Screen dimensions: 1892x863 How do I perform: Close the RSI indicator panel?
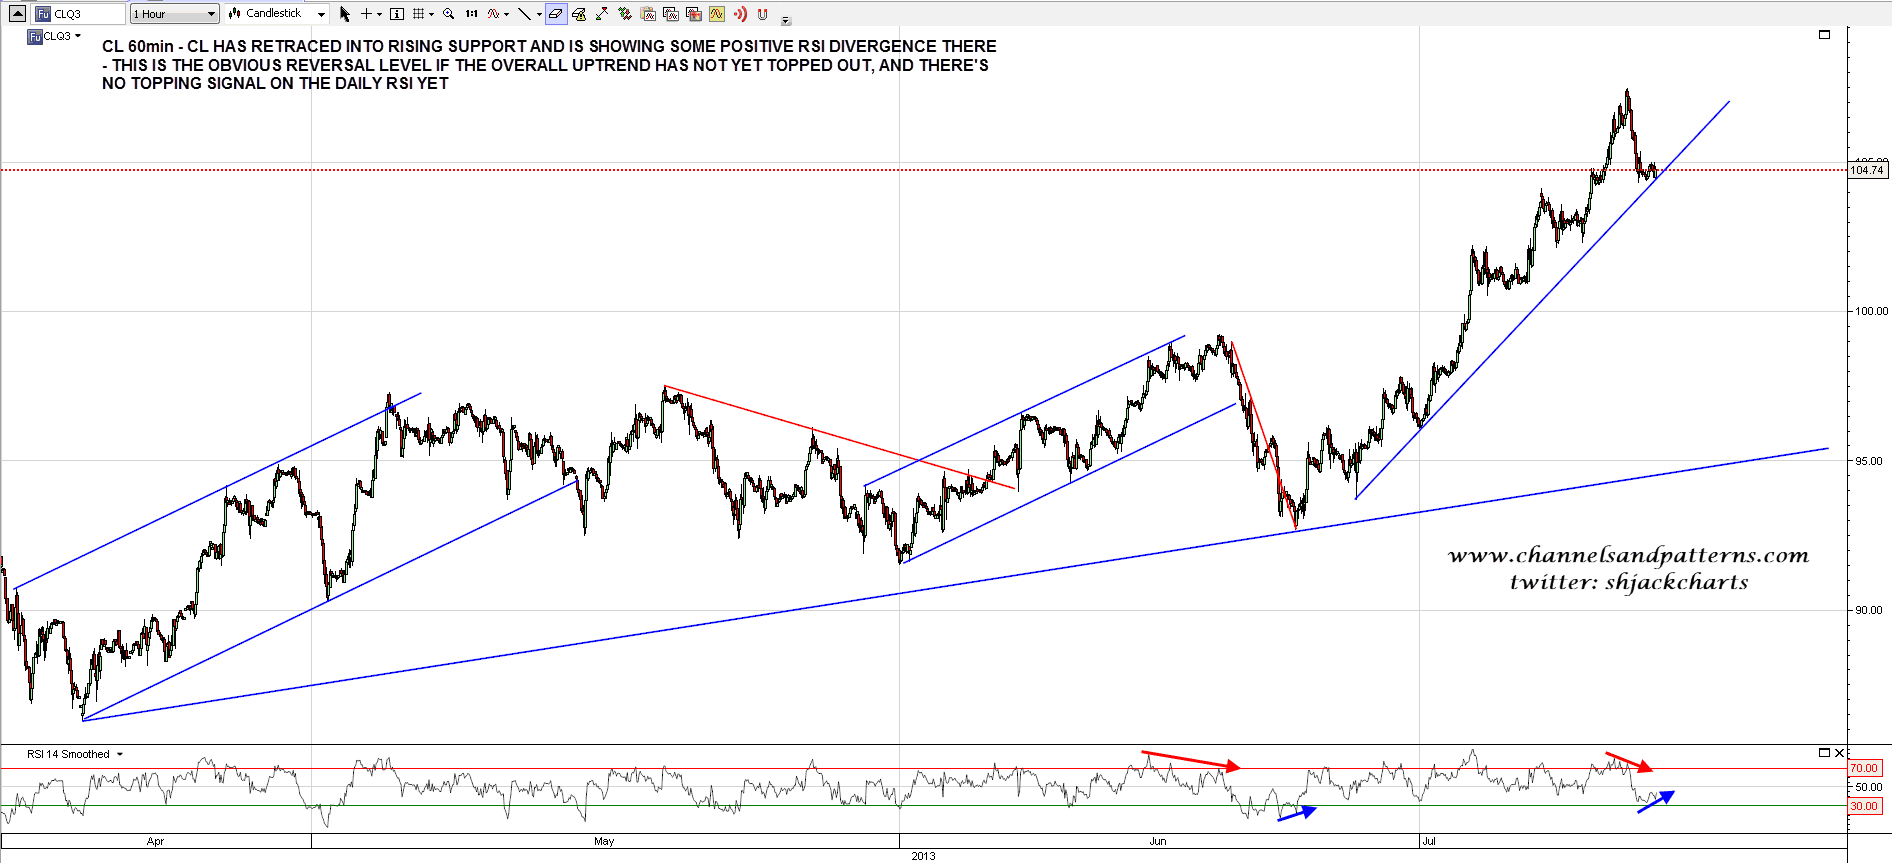1839,753
